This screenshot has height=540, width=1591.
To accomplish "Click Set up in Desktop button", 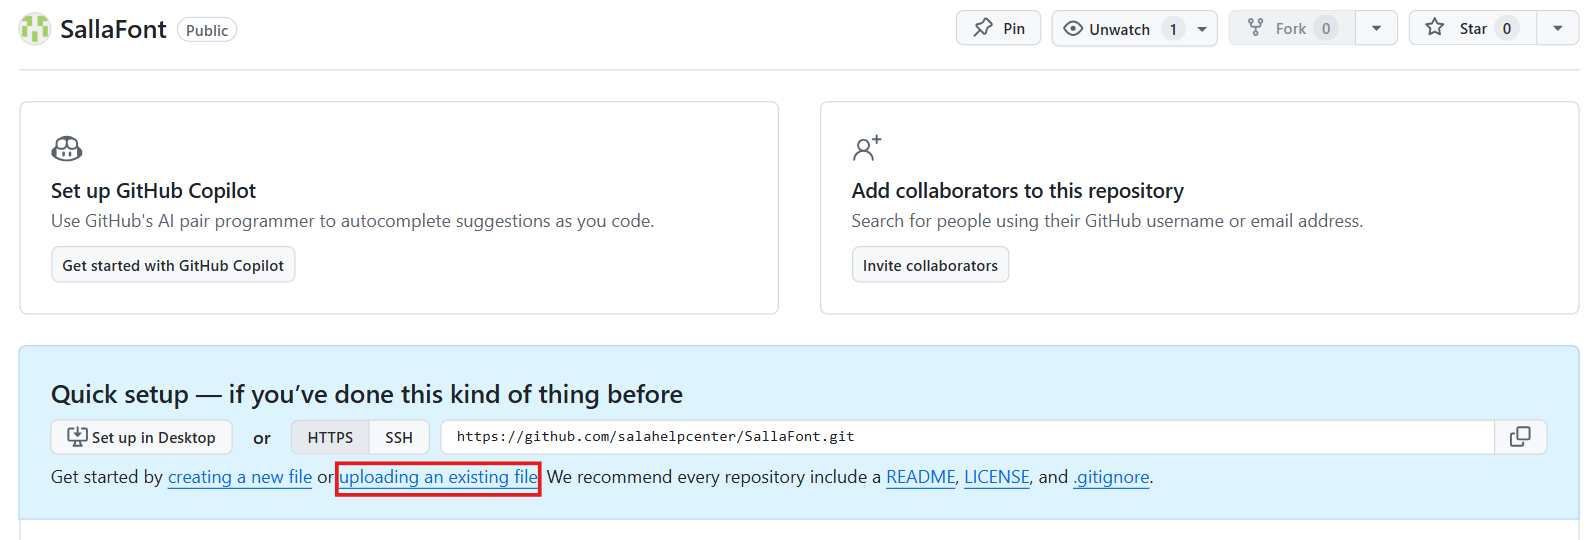I will point(141,437).
